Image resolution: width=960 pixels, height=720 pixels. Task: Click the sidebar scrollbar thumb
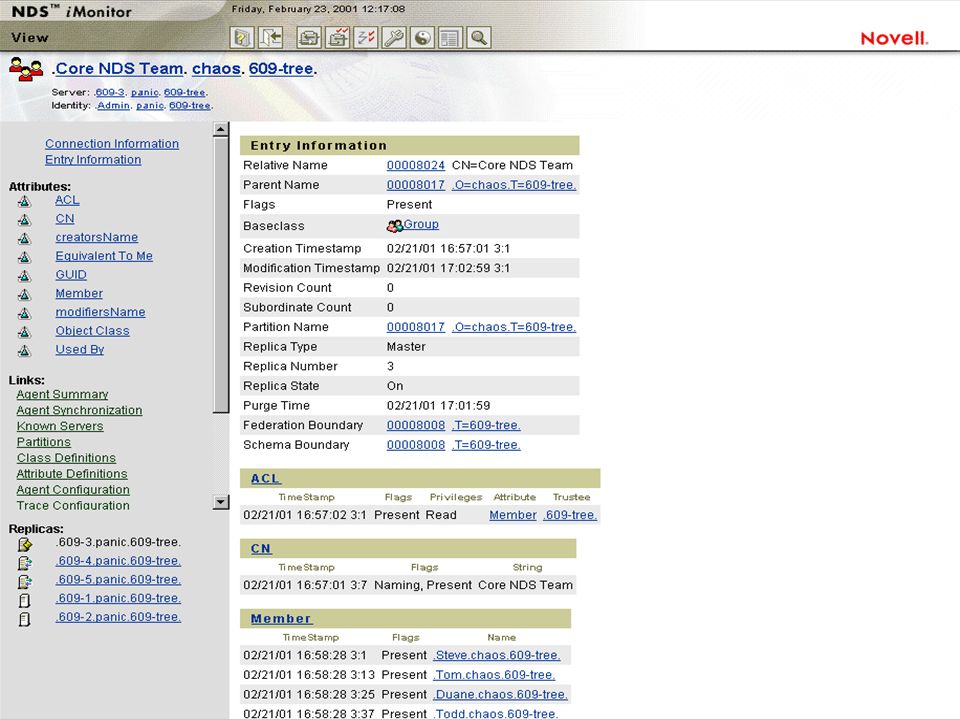[x=220, y=276]
